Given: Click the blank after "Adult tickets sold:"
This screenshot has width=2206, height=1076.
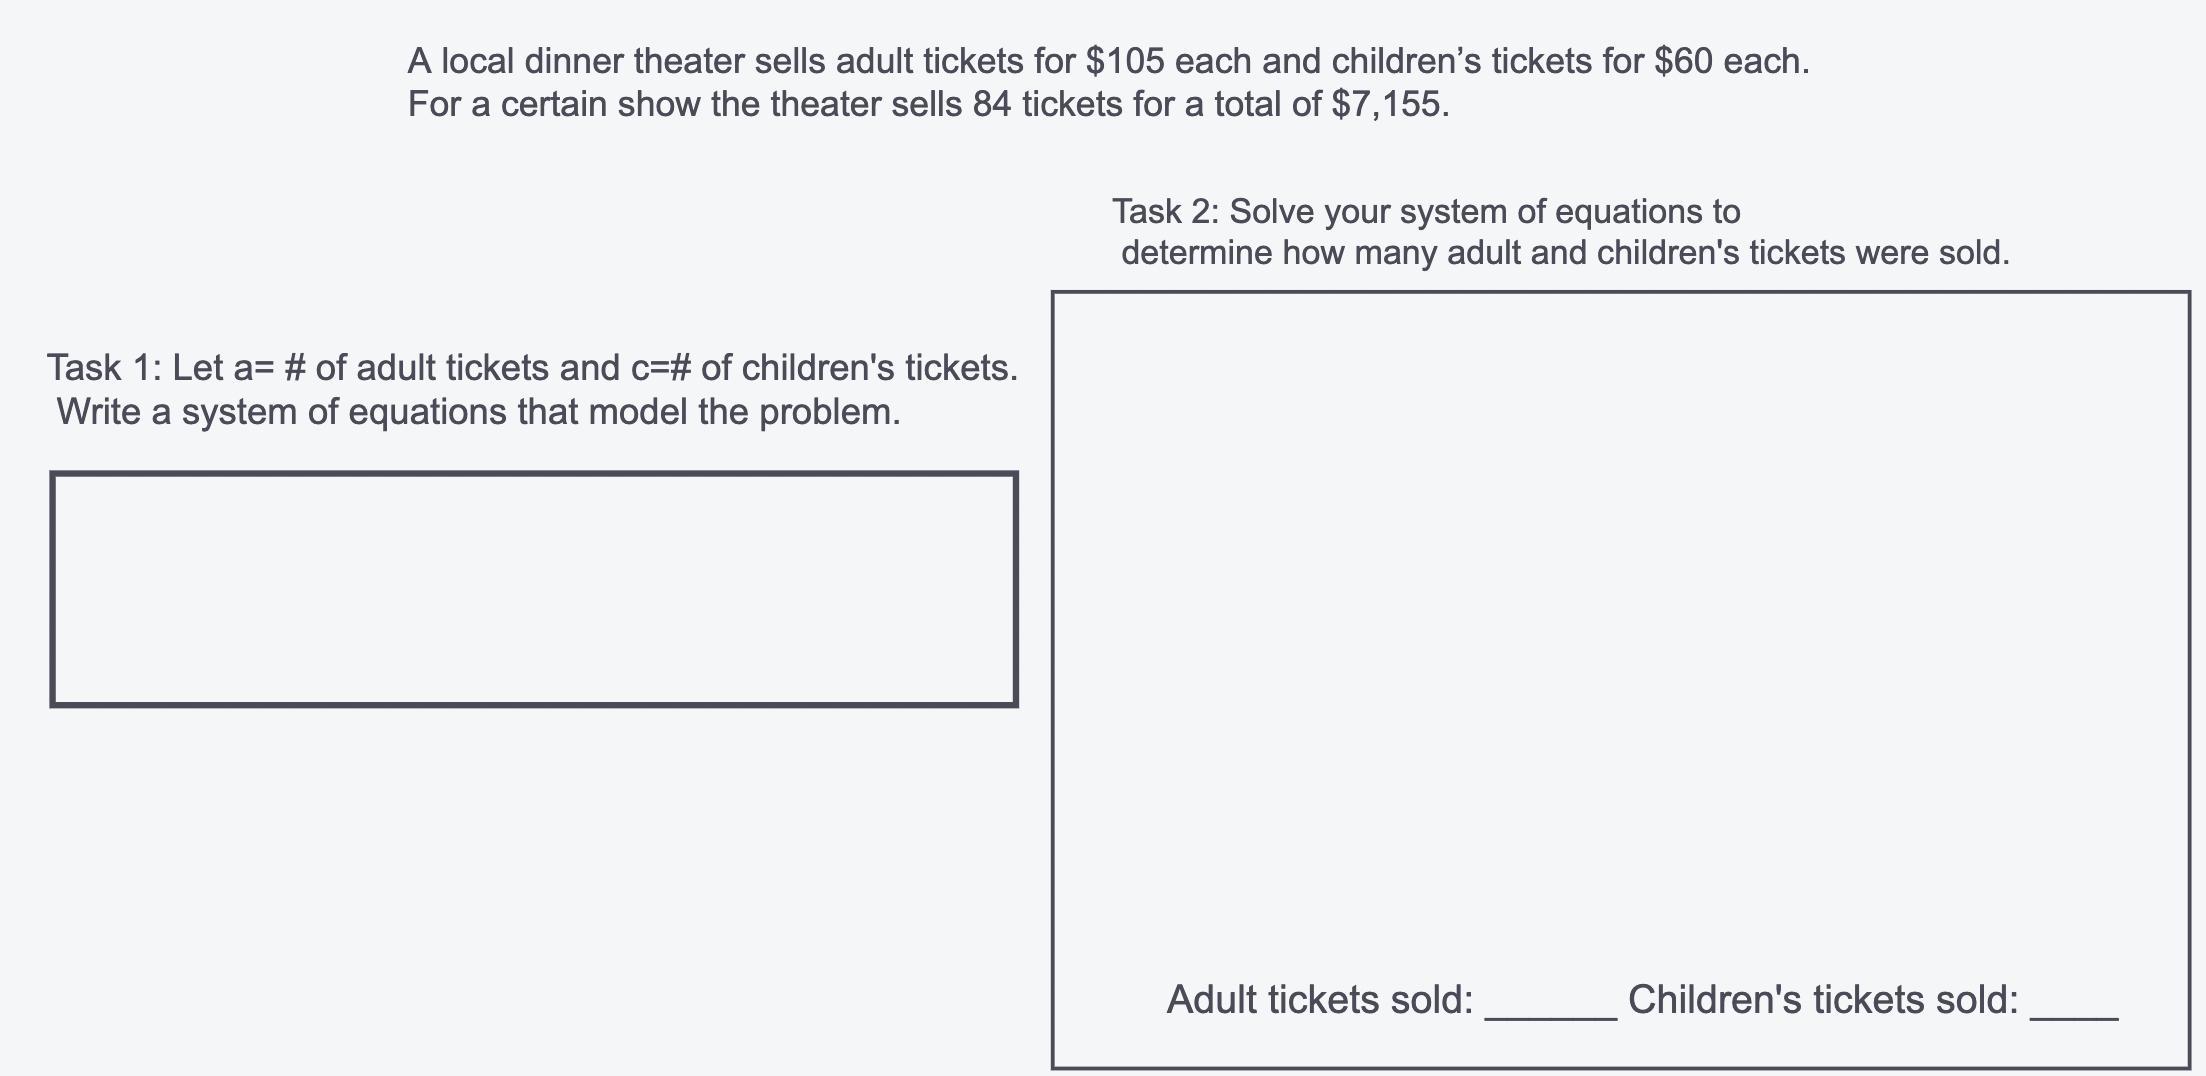Looking at the screenshot, I should click(x=1550, y=1003).
